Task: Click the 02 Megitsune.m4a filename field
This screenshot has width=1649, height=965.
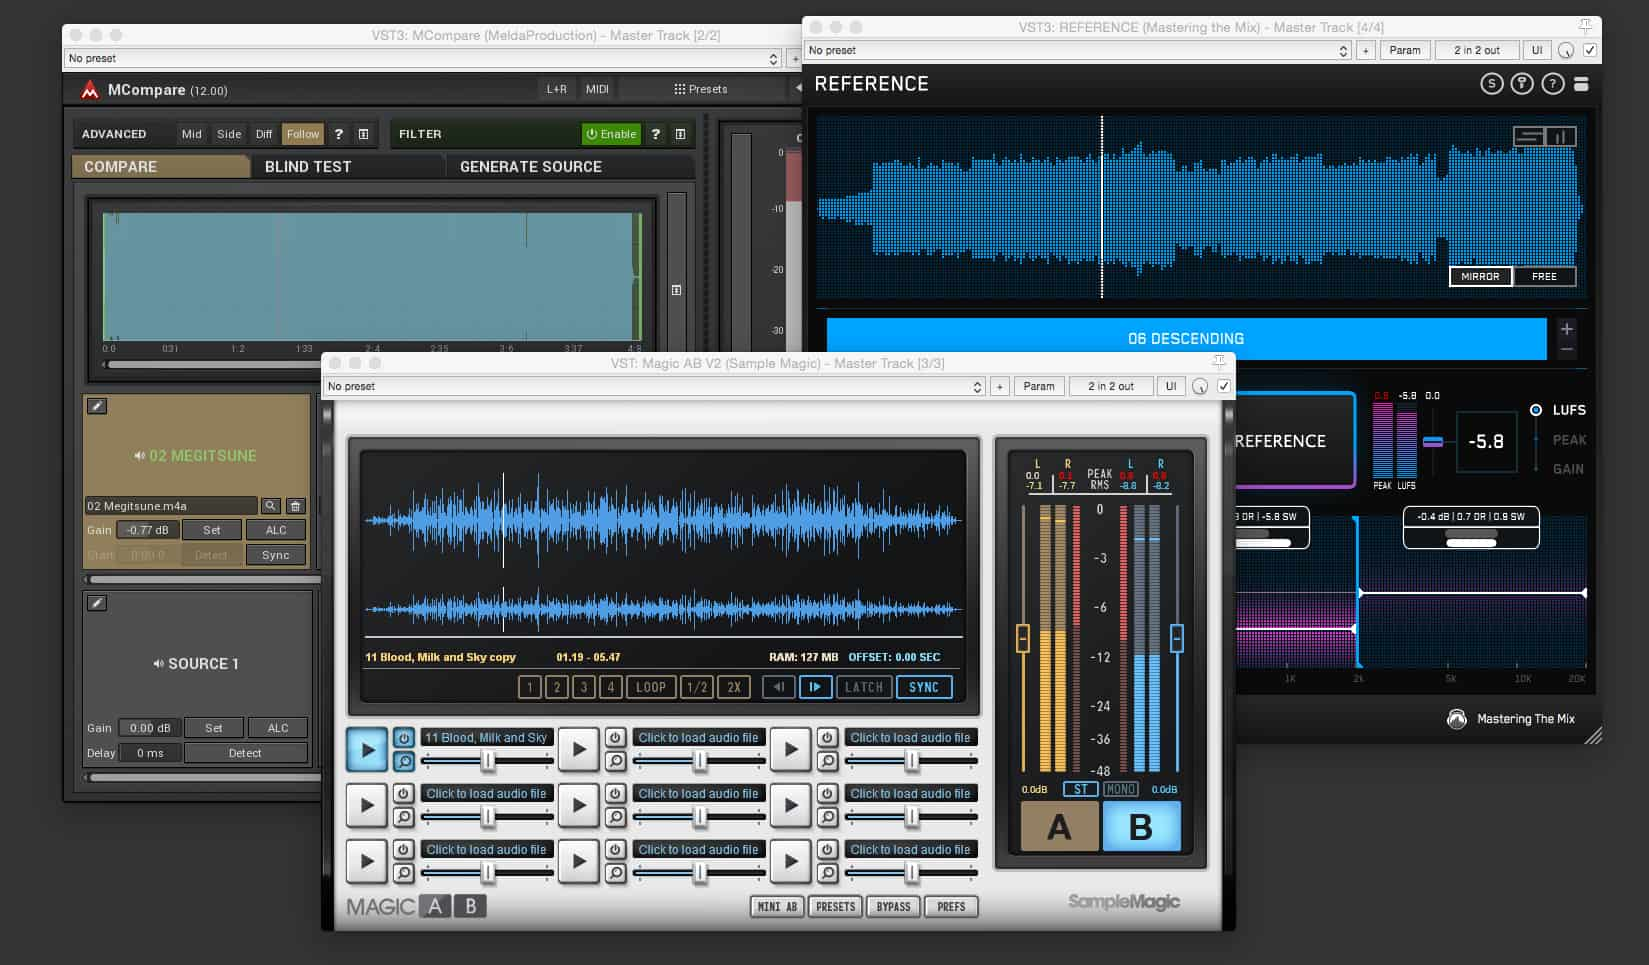Action: pyautogui.click(x=171, y=506)
